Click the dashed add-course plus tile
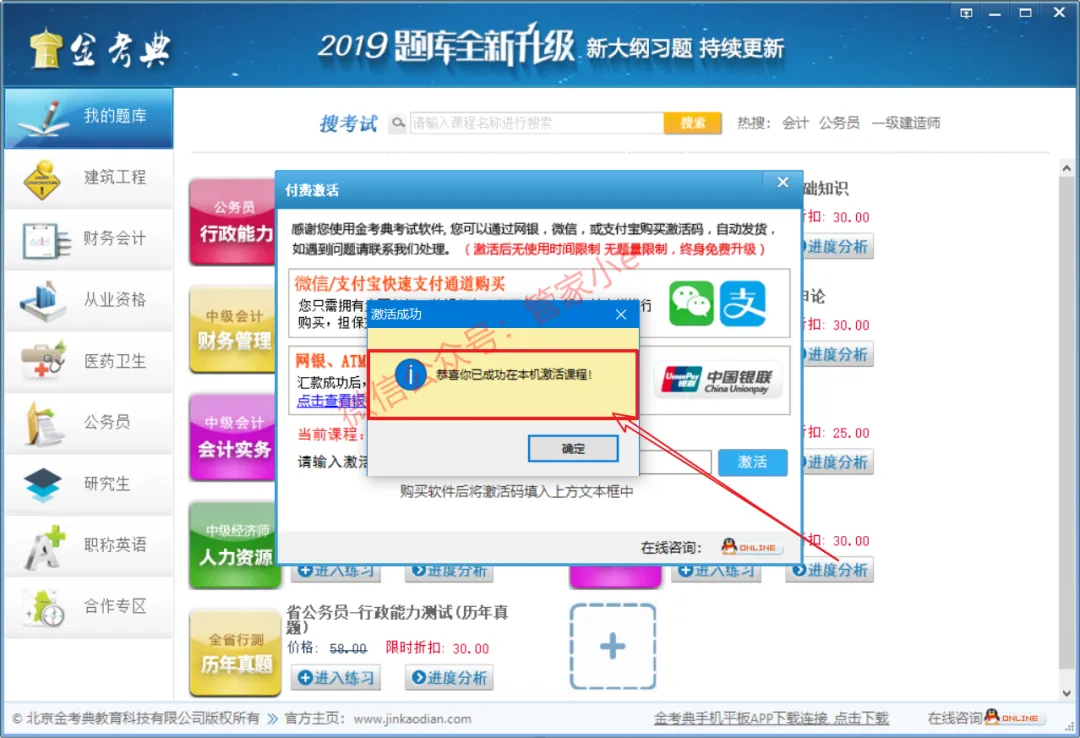1080x738 pixels. [x=612, y=646]
